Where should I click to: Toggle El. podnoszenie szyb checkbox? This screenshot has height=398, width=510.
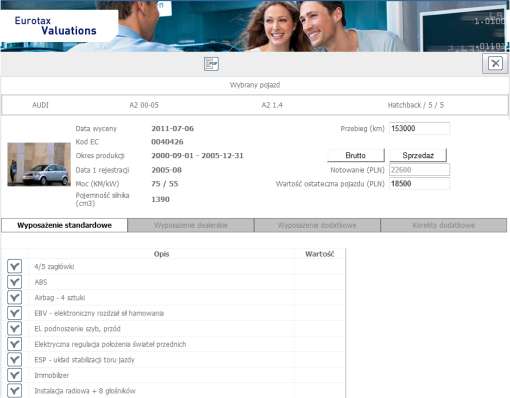coord(14,328)
